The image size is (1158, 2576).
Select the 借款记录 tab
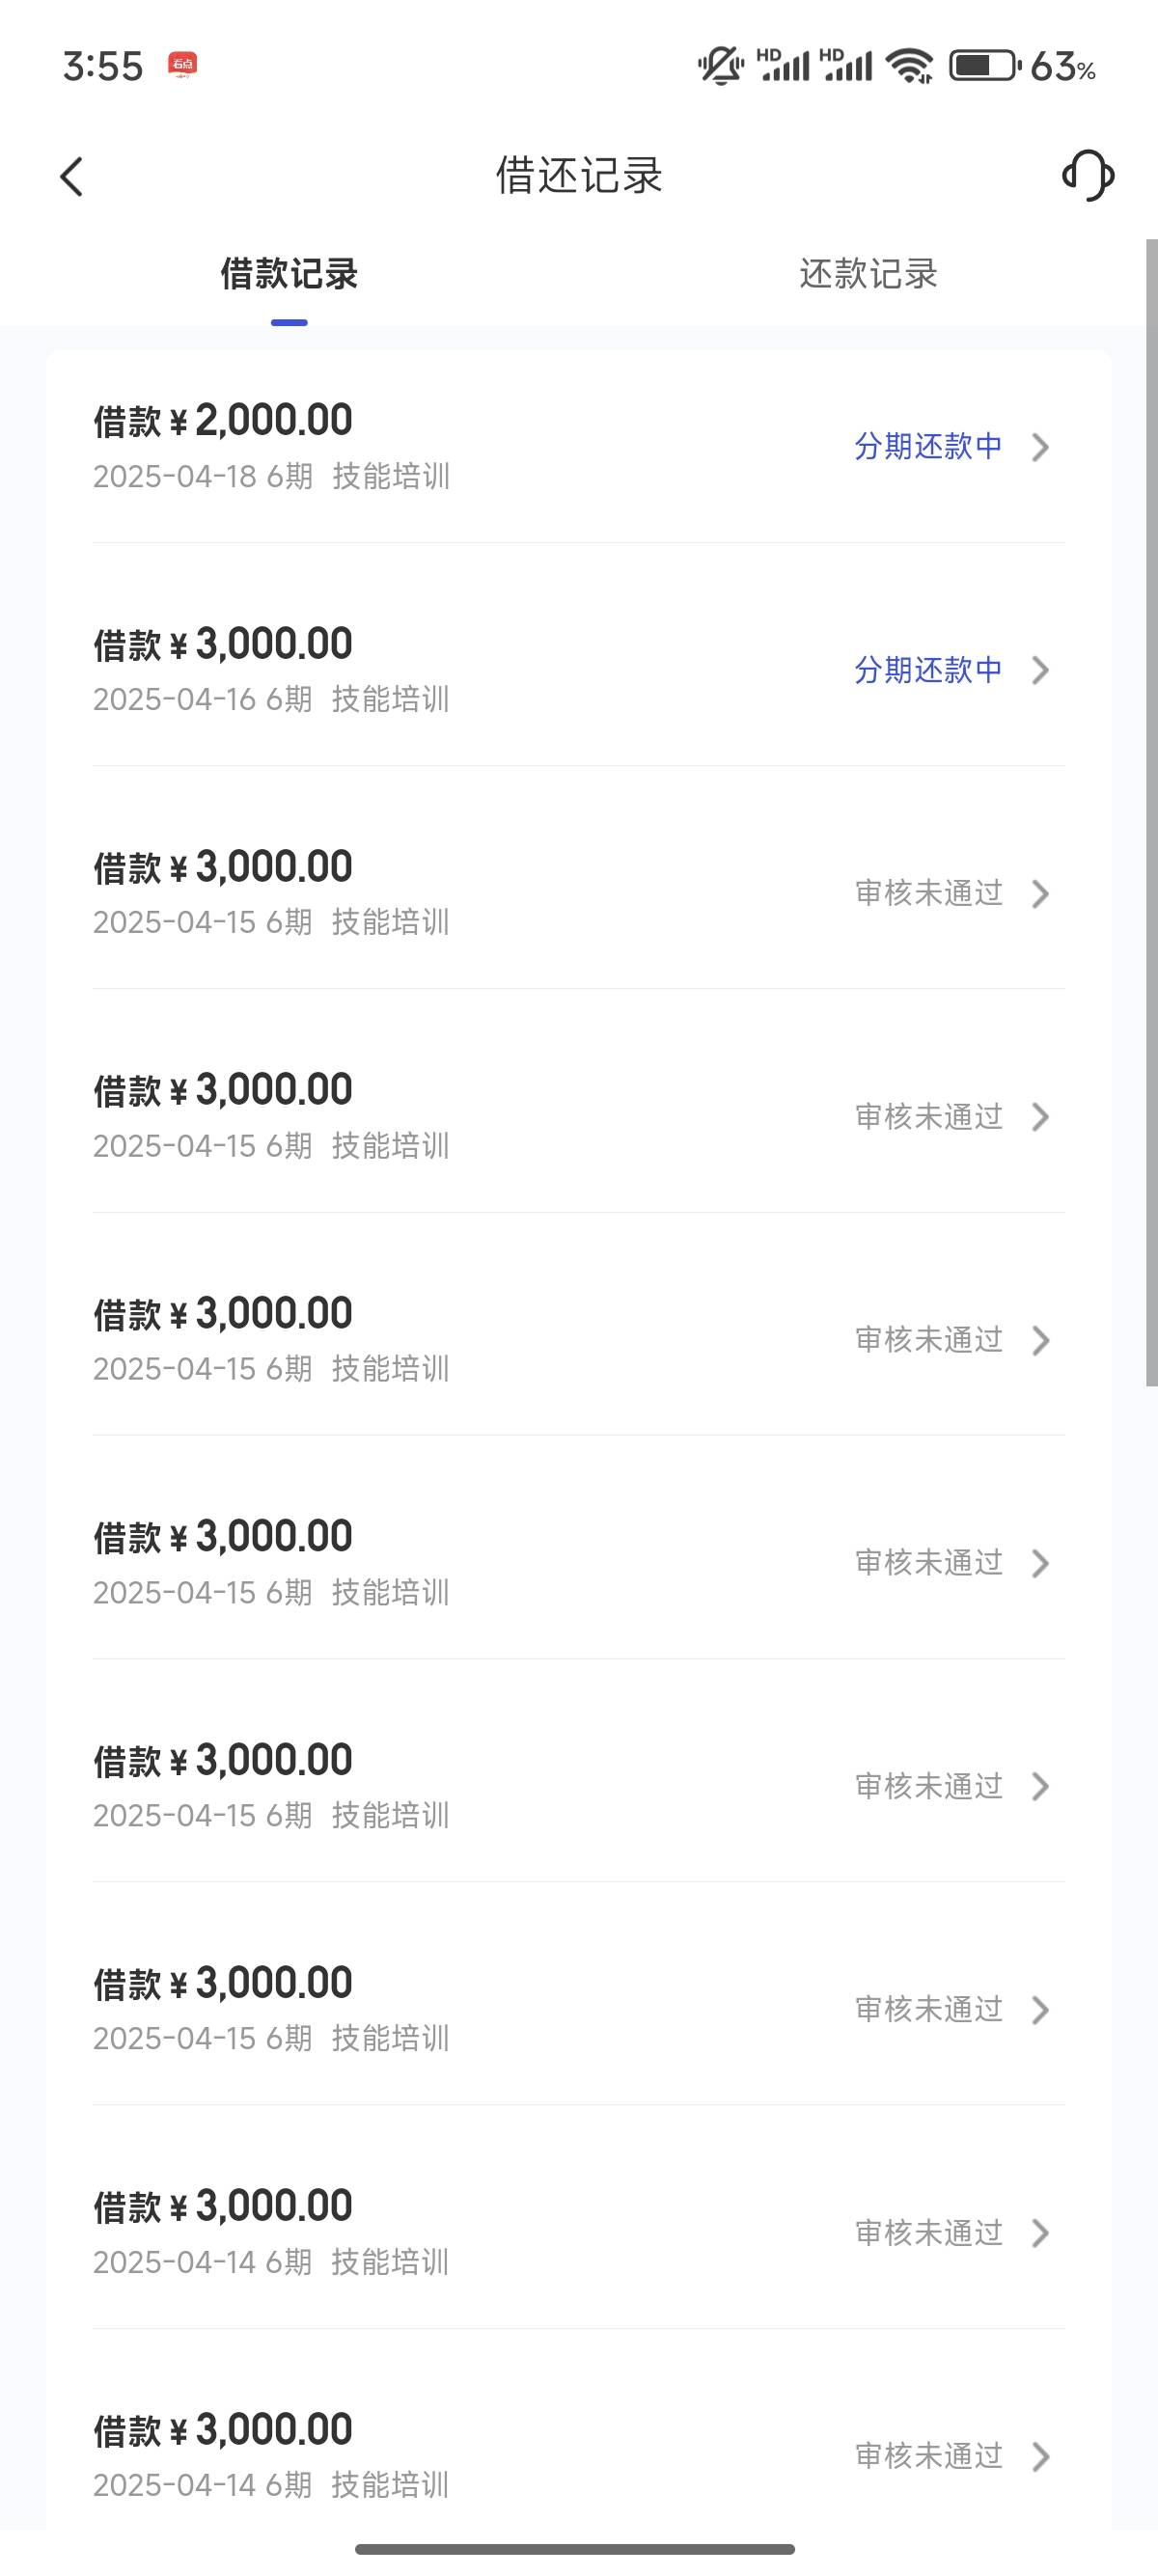(289, 274)
